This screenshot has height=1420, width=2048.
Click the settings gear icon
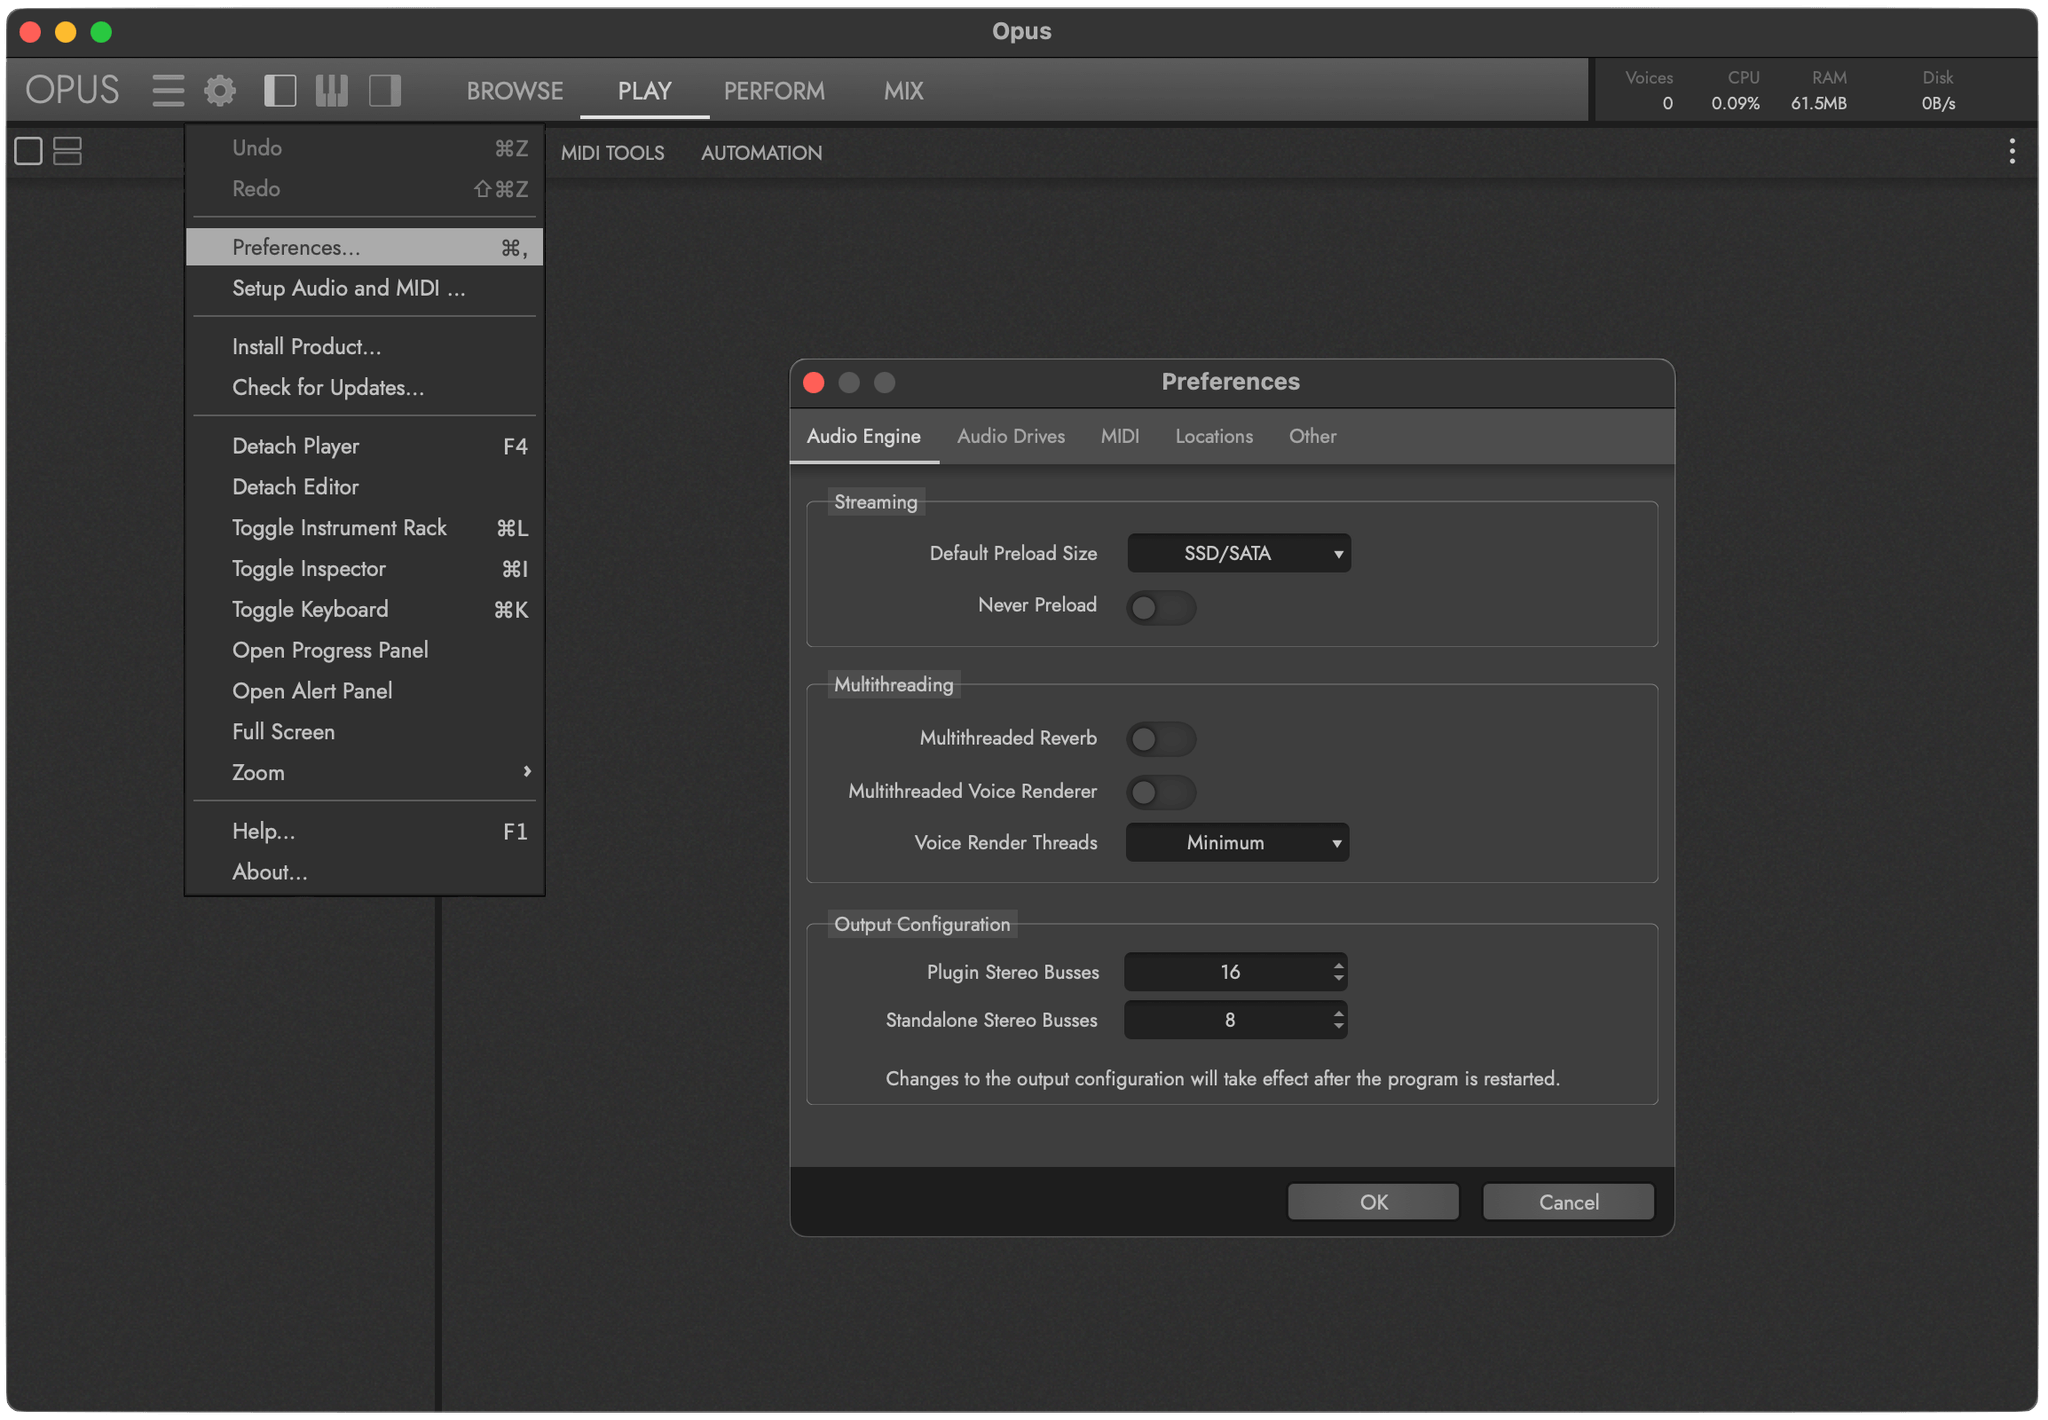(220, 91)
